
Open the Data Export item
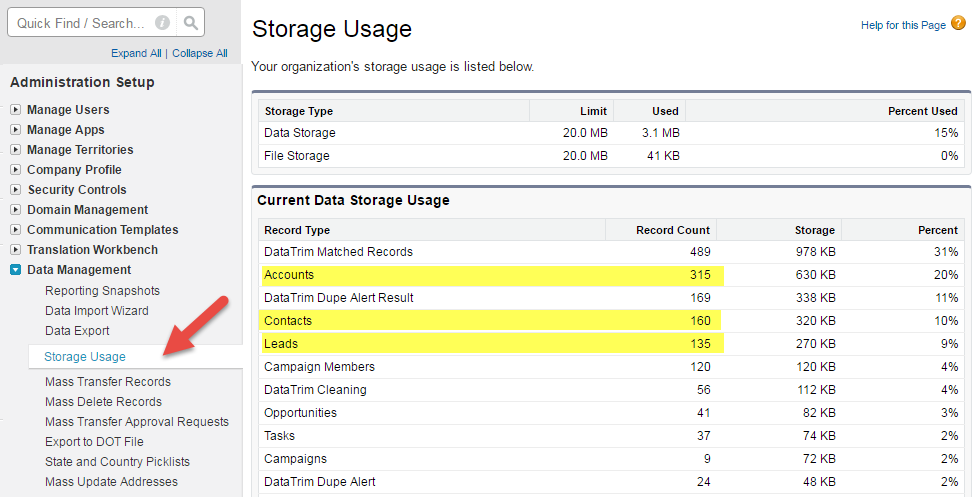click(77, 331)
